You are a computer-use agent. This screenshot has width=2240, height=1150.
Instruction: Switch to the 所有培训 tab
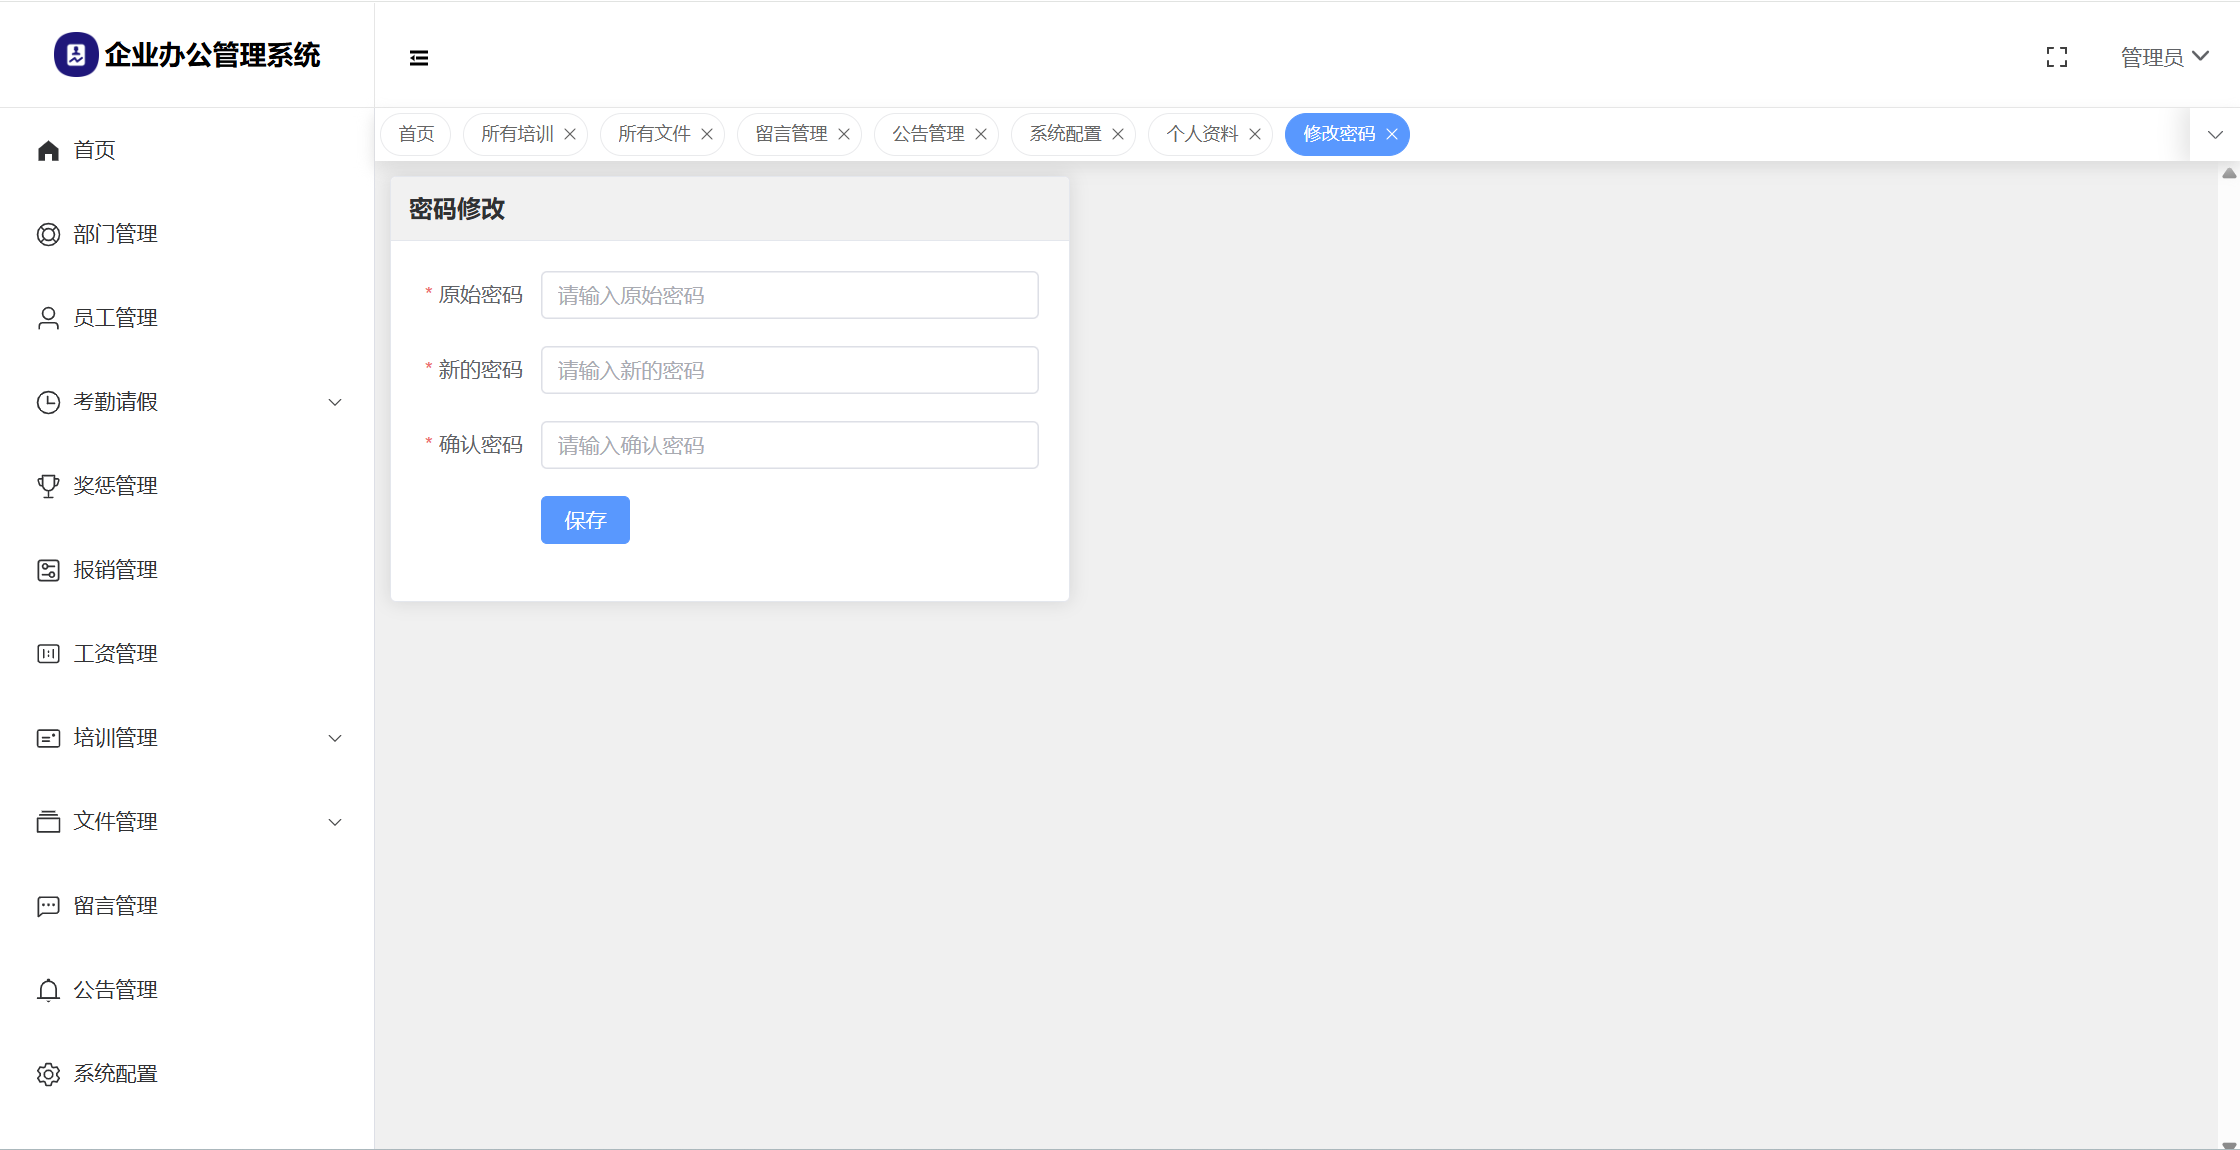(516, 134)
